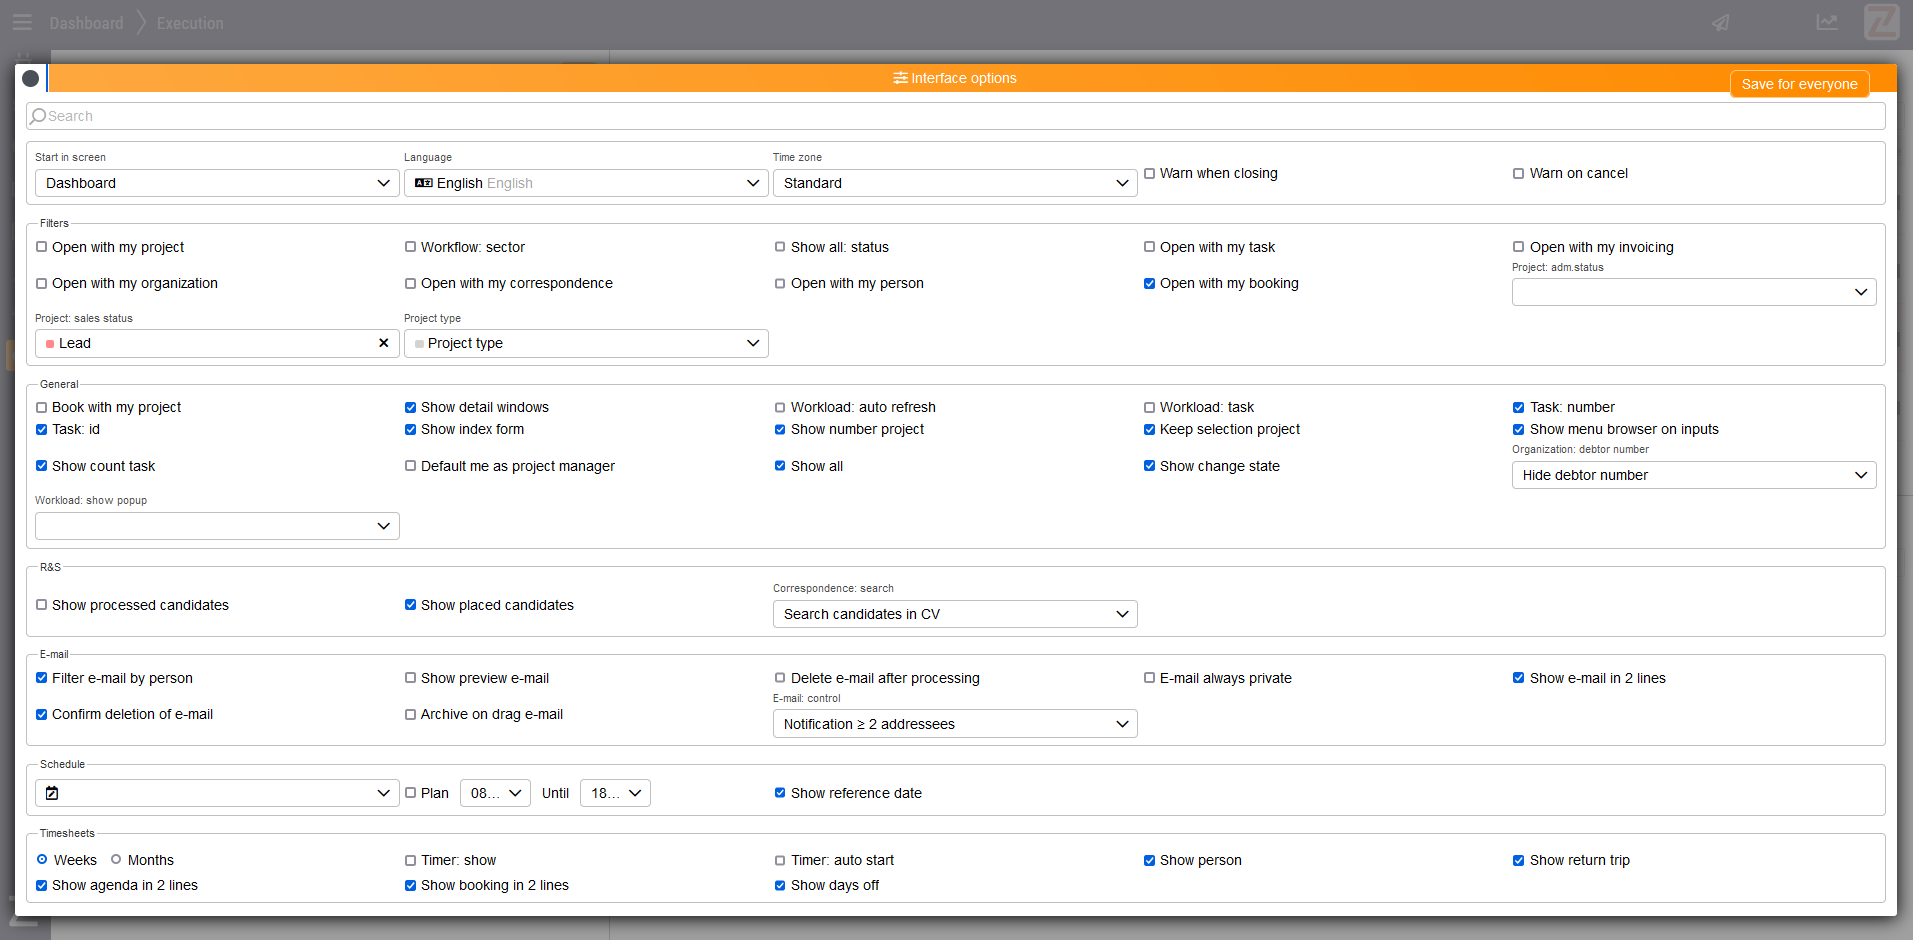Expand the Hide debtor number dropdown
The image size is (1913, 940).
[x=1693, y=475]
